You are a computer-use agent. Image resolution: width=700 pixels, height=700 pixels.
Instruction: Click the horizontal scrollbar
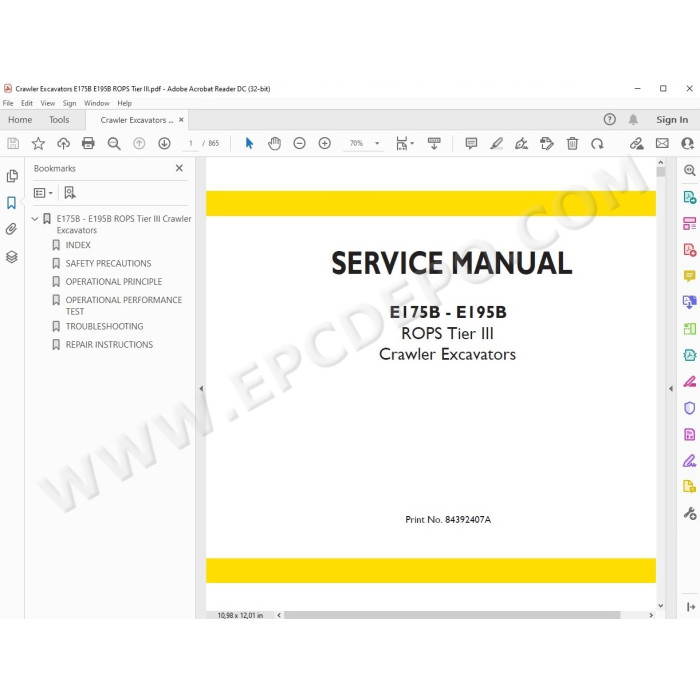[452, 615]
